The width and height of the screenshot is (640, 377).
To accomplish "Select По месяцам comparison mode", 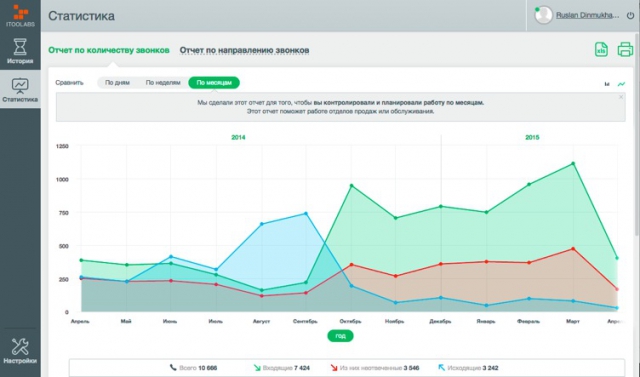I will click(214, 82).
